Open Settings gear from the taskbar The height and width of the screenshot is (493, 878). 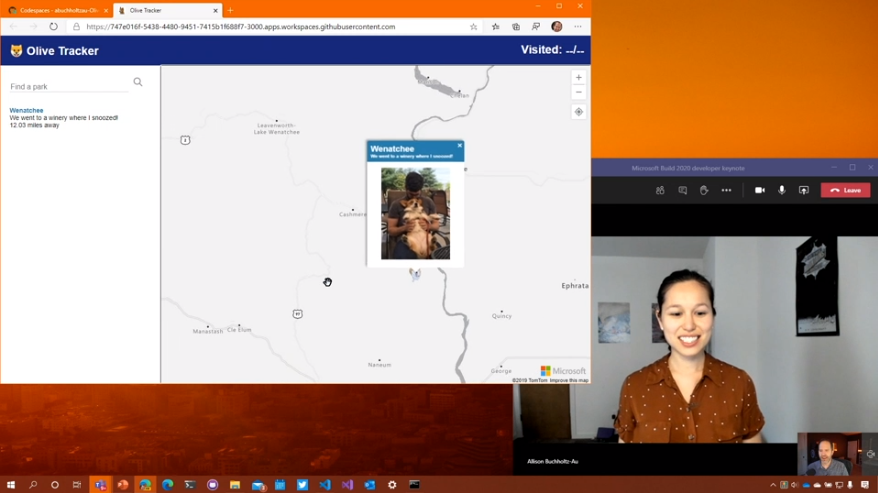392,485
